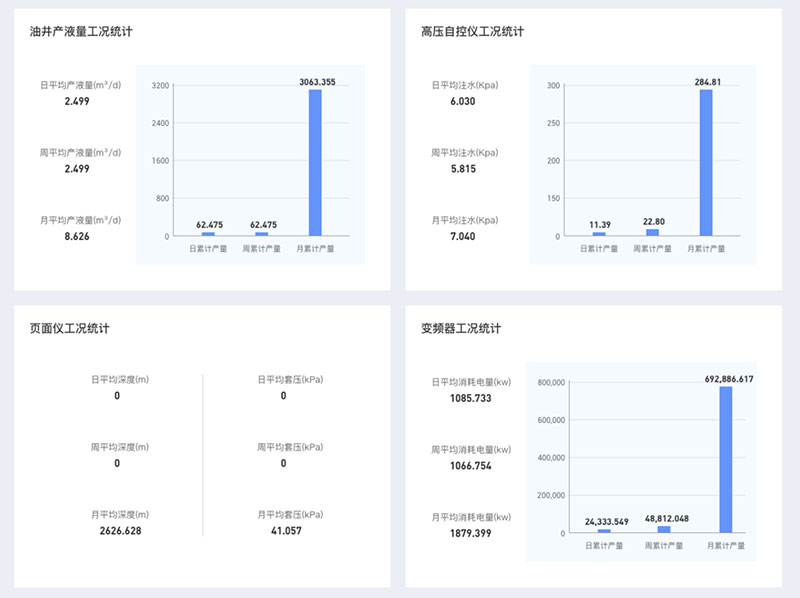Click the 24,333.549 bar in 变频器 chart
The image size is (800, 598).
click(x=605, y=530)
